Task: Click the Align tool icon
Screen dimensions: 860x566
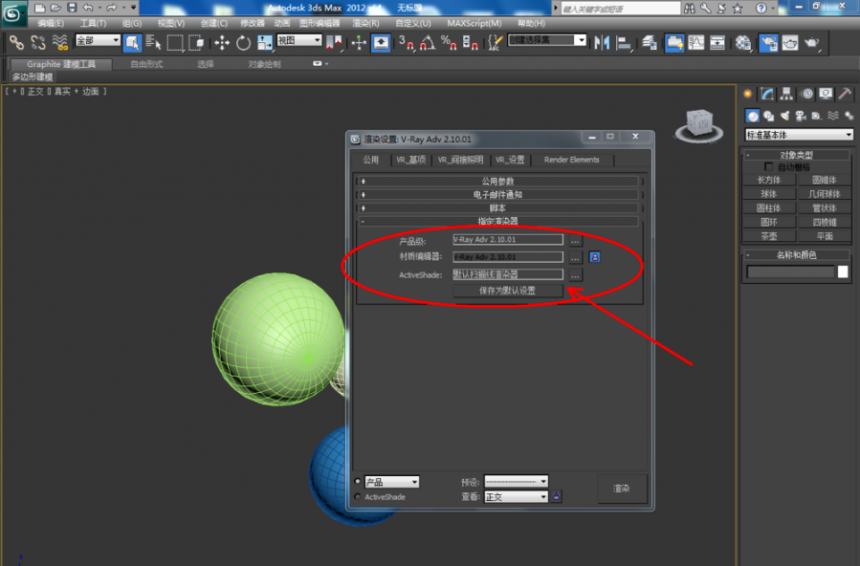Action: (624, 42)
